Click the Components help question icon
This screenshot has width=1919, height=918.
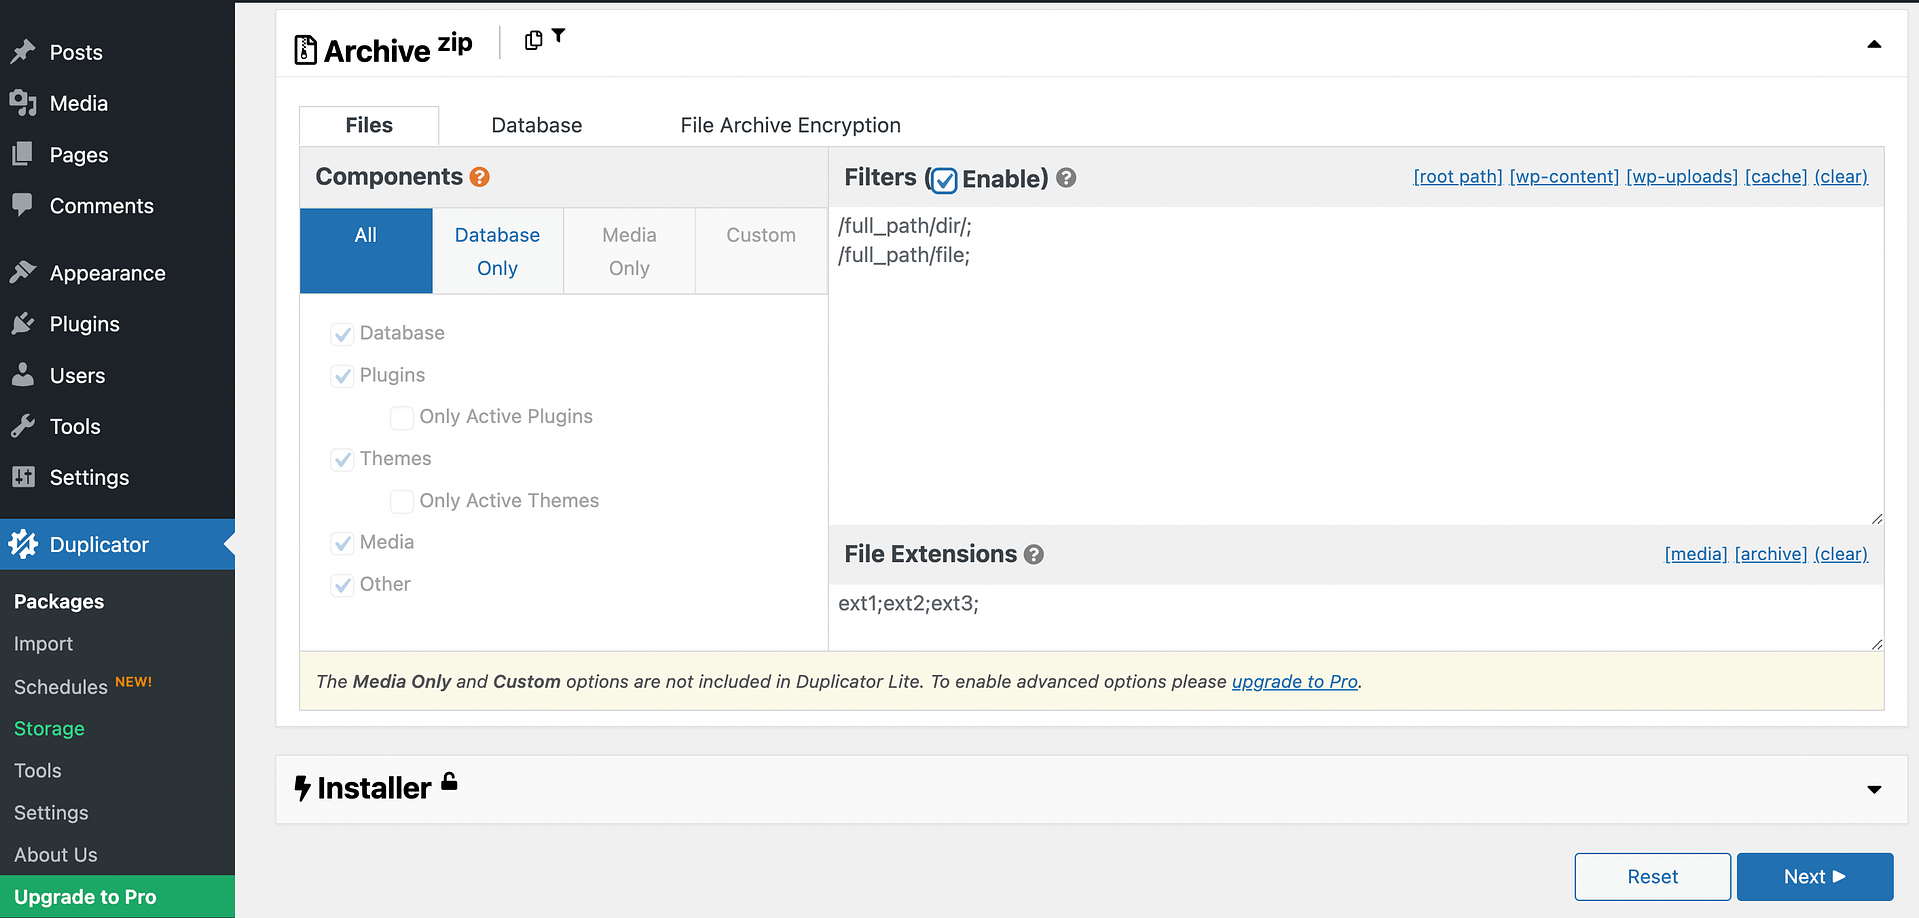pos(480,177)
